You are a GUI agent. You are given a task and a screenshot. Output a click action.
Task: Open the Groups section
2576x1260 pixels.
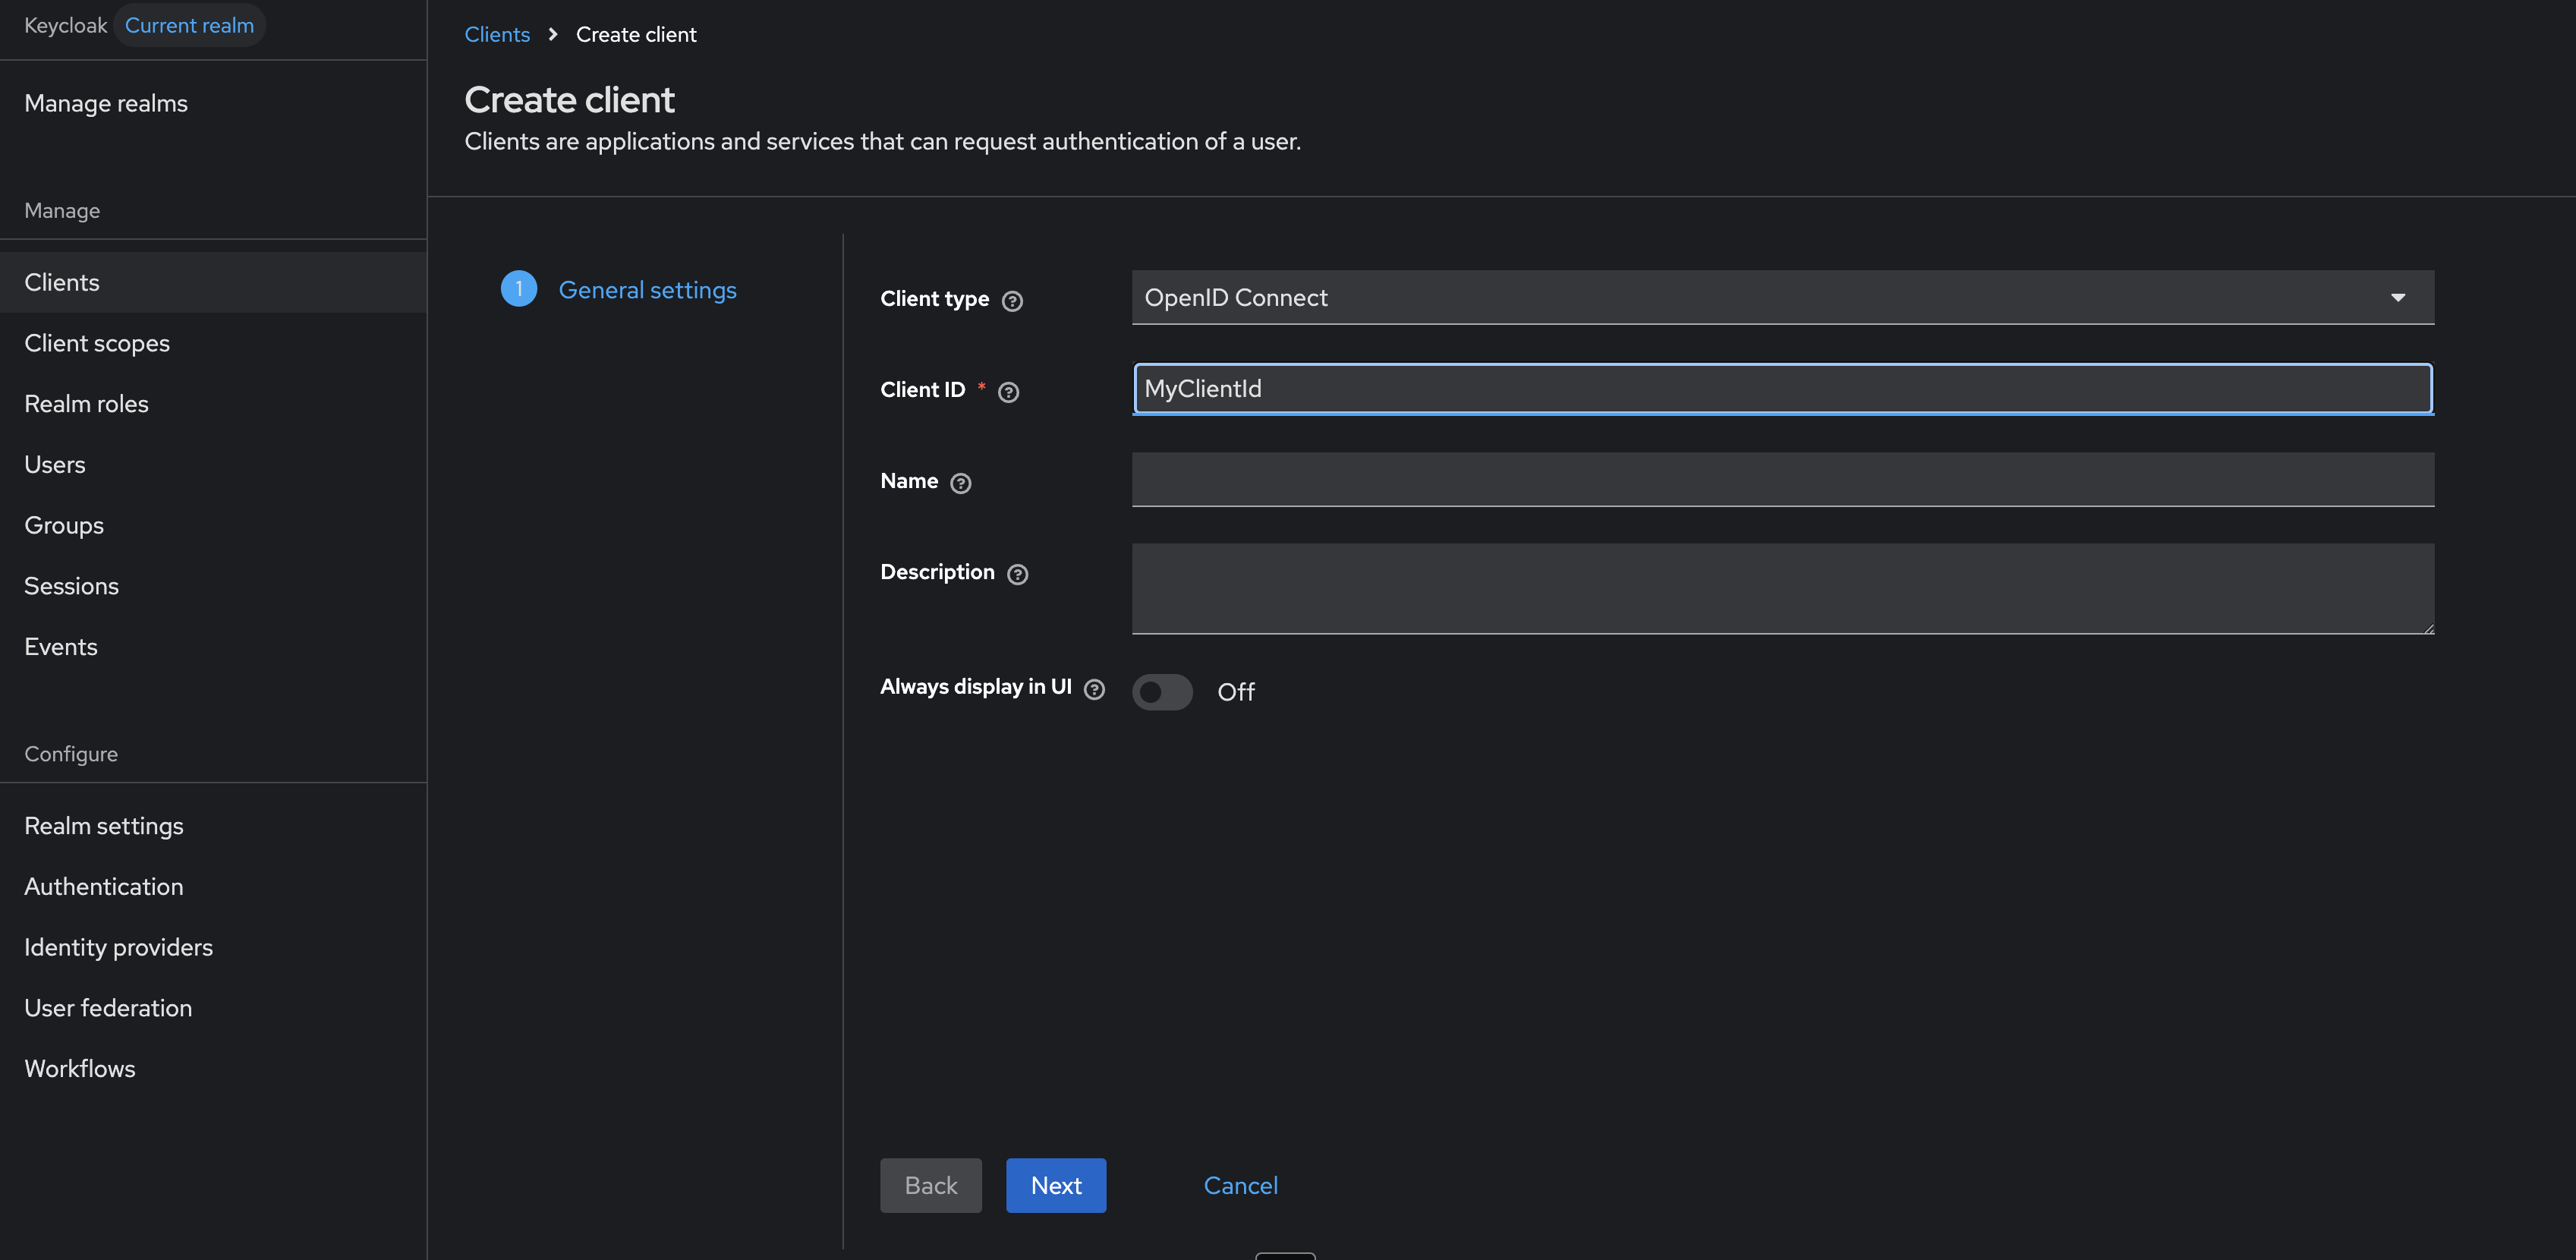pyautogui.click(x=213, y=525)
